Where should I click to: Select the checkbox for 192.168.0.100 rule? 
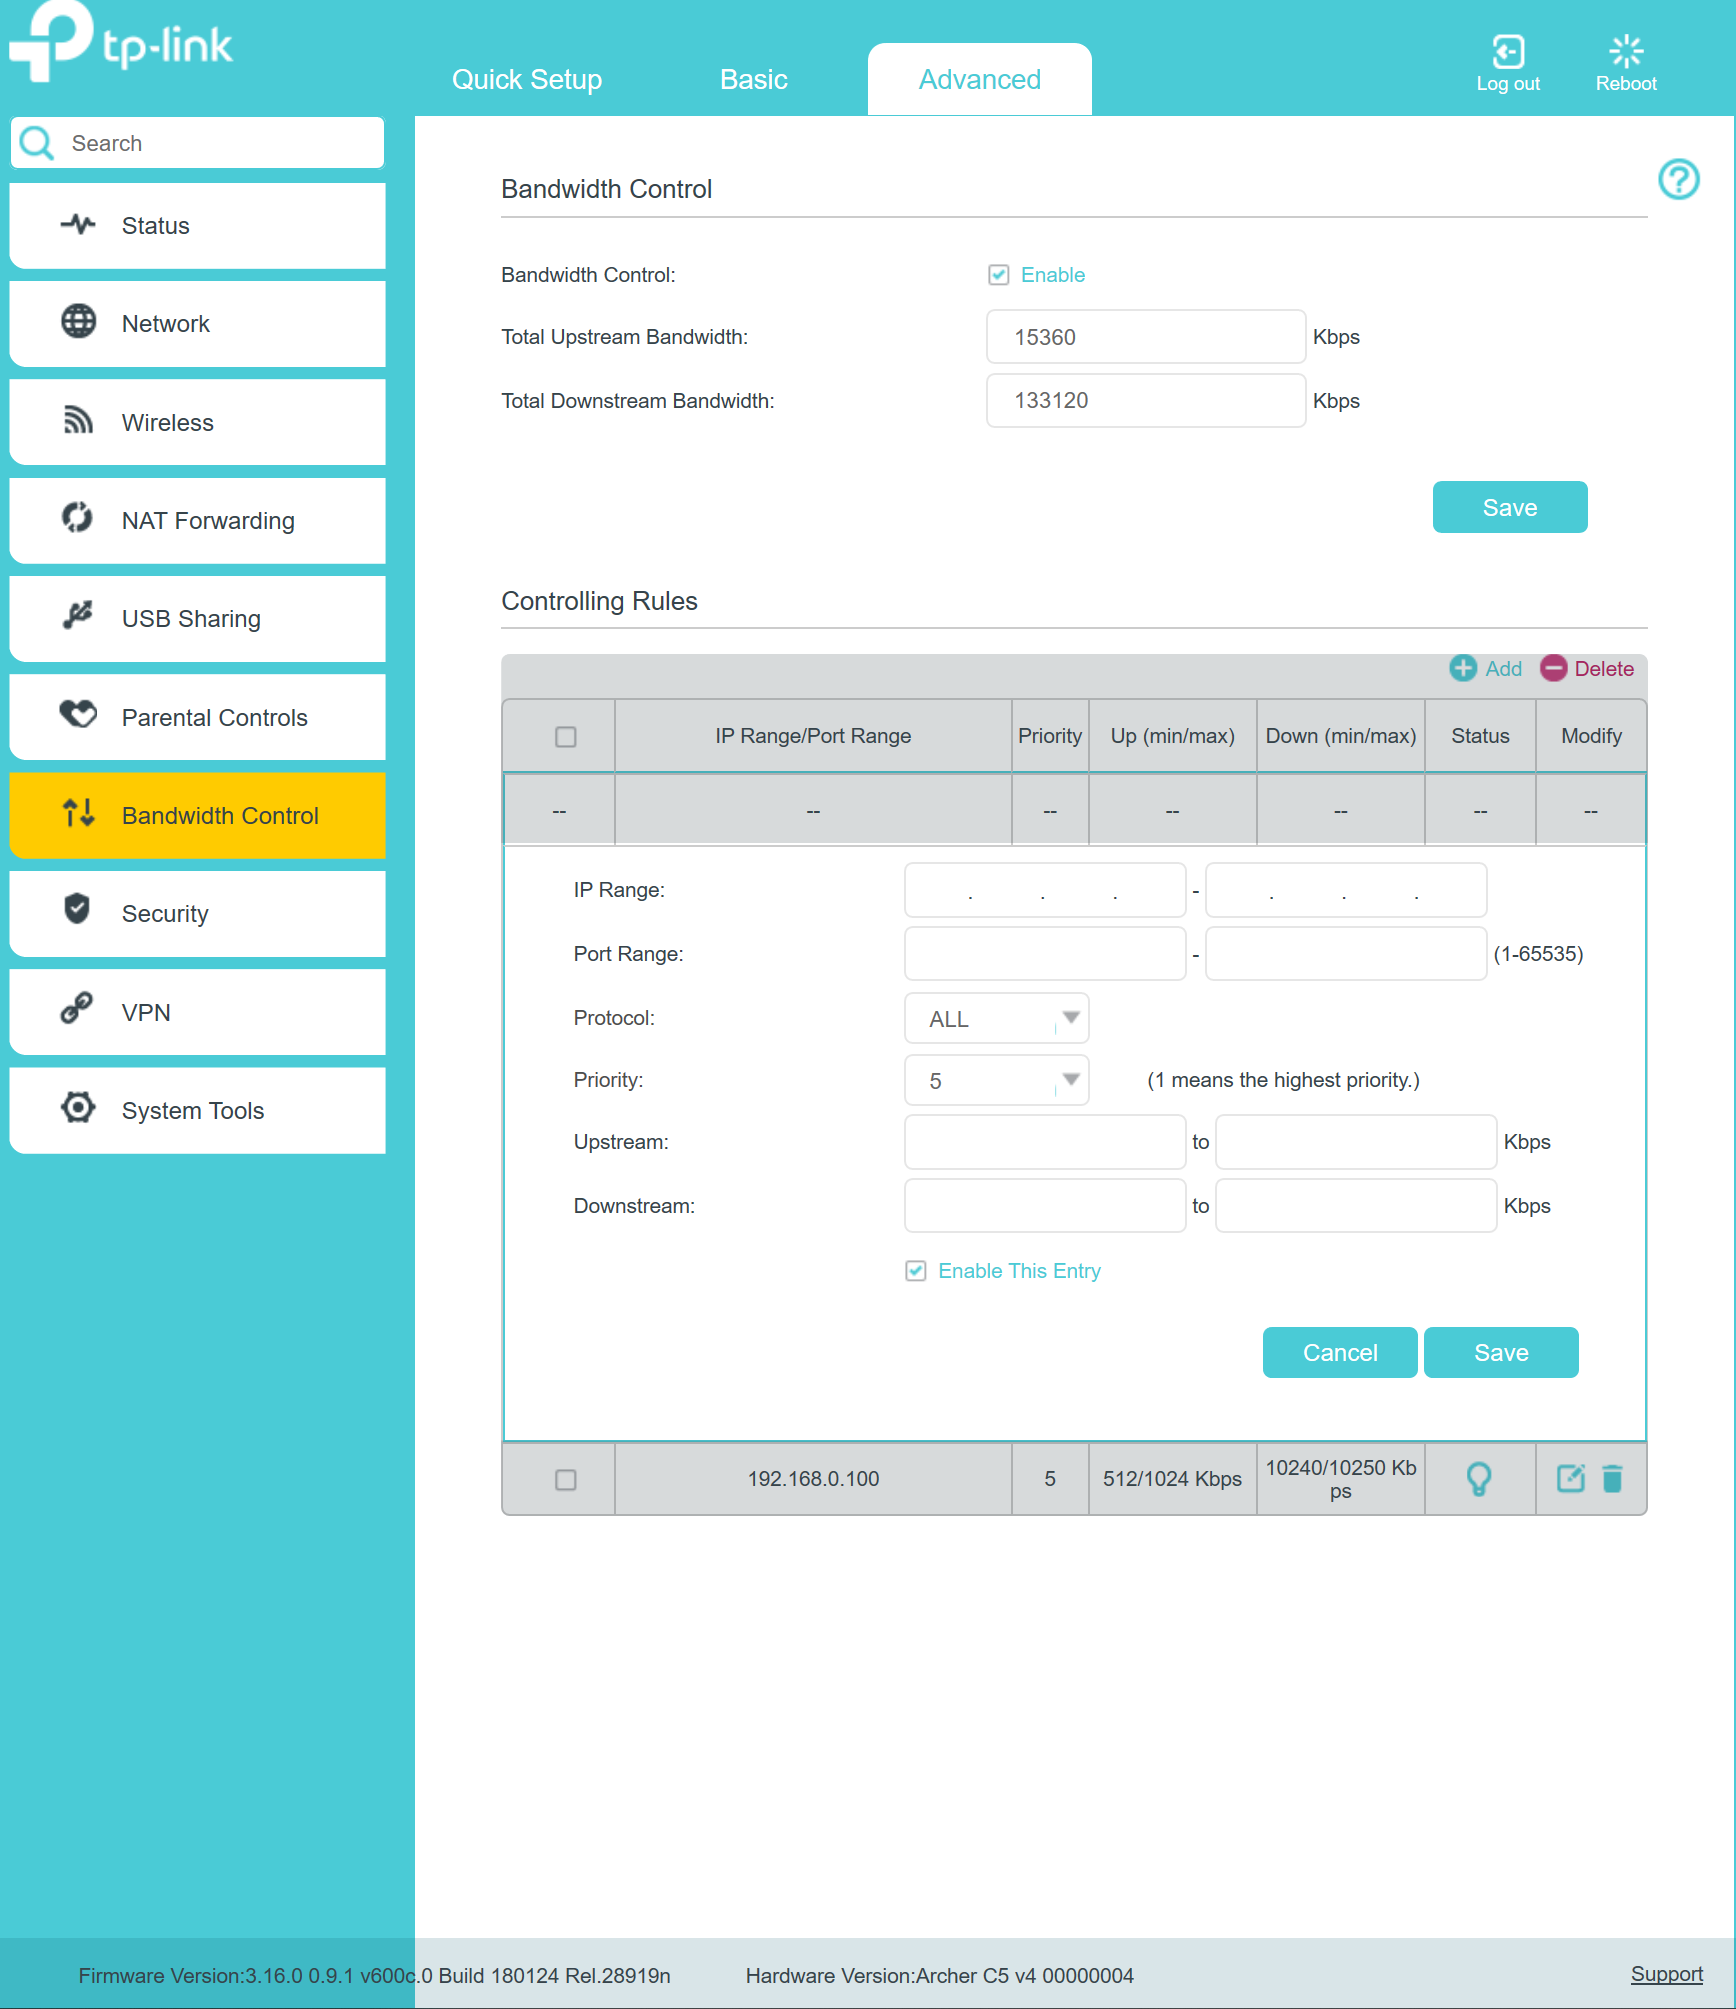565,1479
